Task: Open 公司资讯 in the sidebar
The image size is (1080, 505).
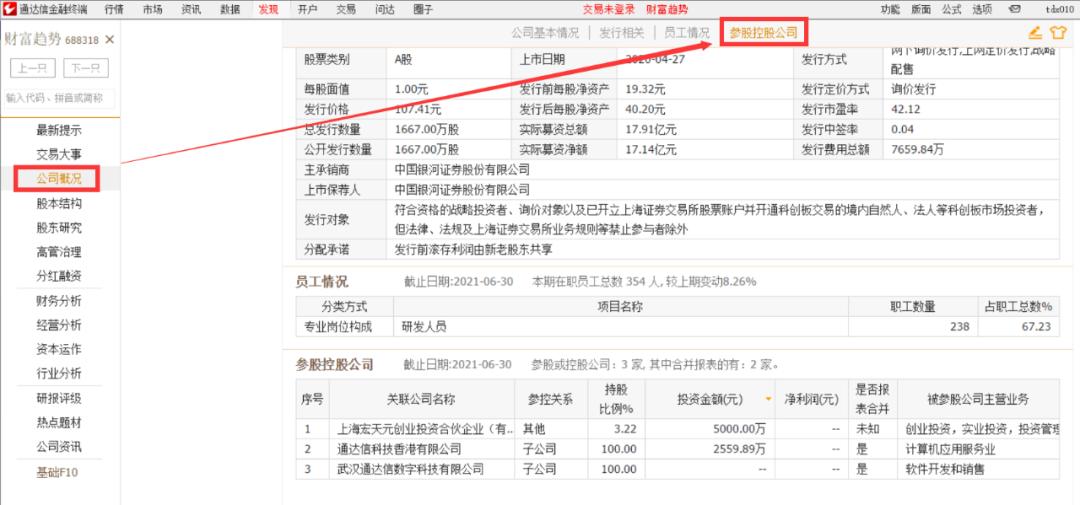Action: [x=59, y=446]
